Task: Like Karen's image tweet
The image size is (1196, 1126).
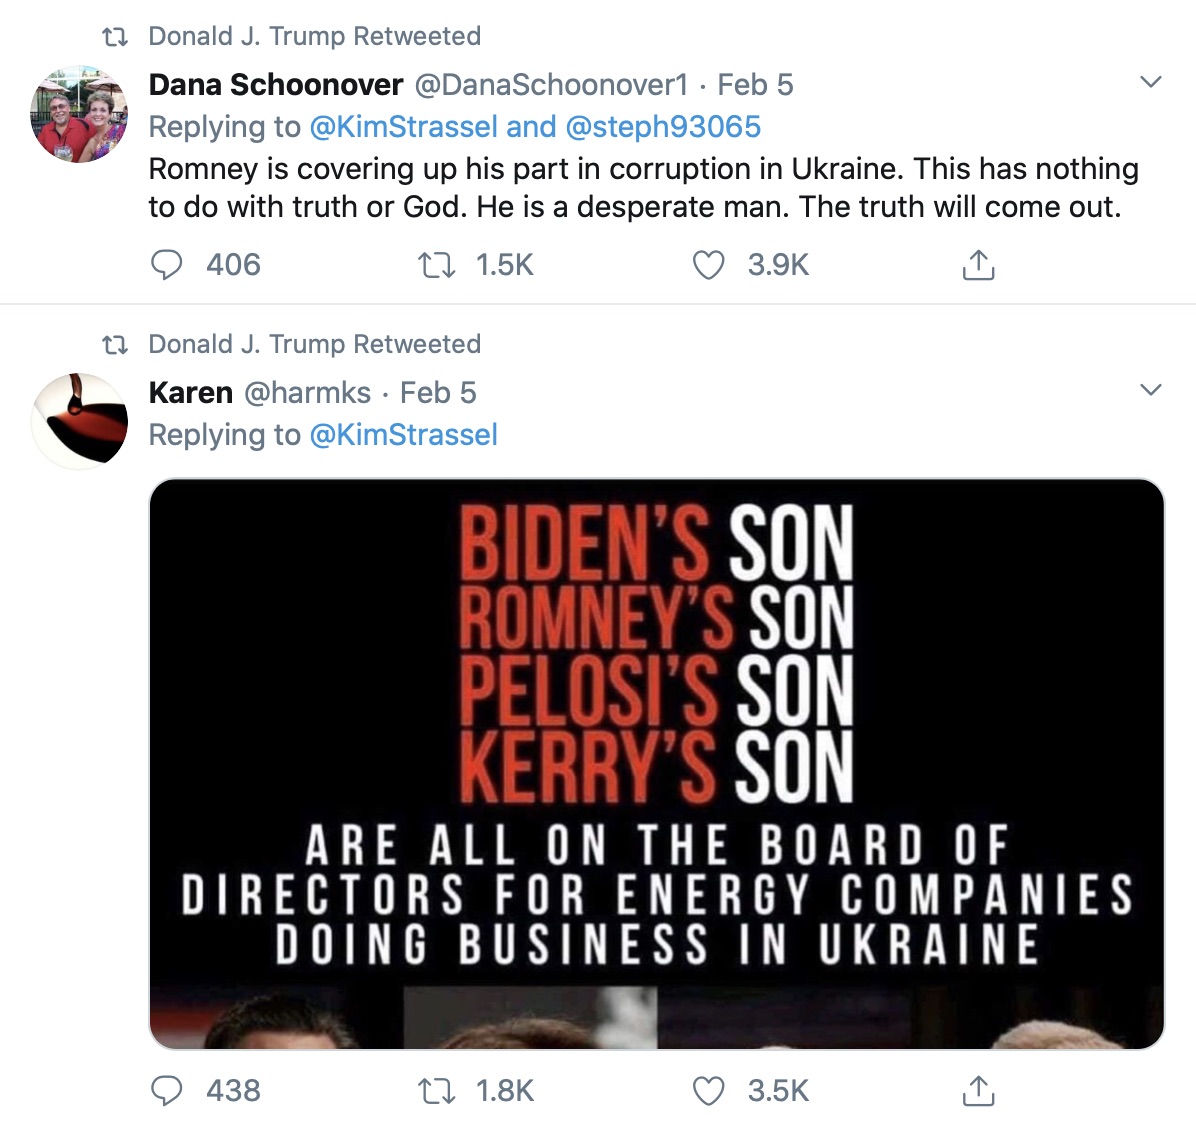Action: pyautogui.click(x=709, y=1090)
